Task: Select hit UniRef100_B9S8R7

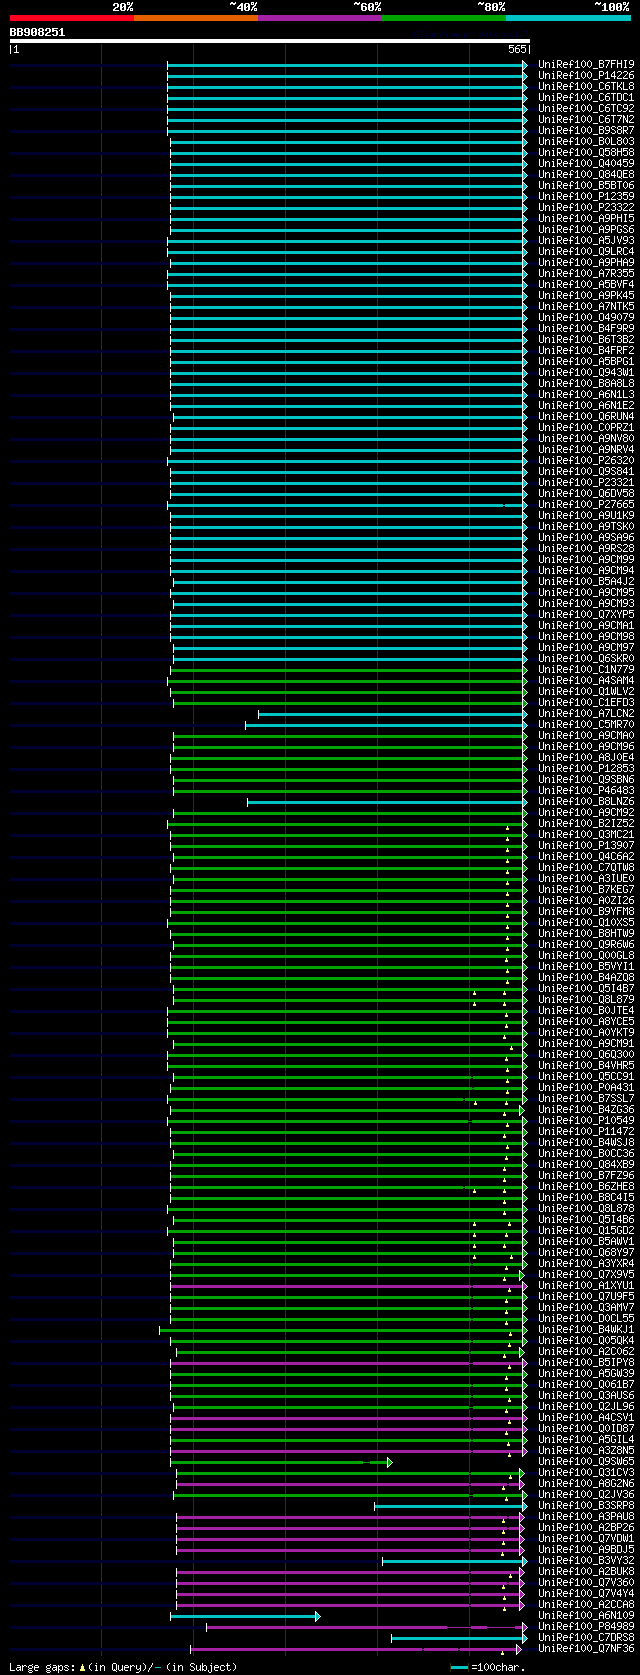Action: pyautogui.click(x=586, y=130)
